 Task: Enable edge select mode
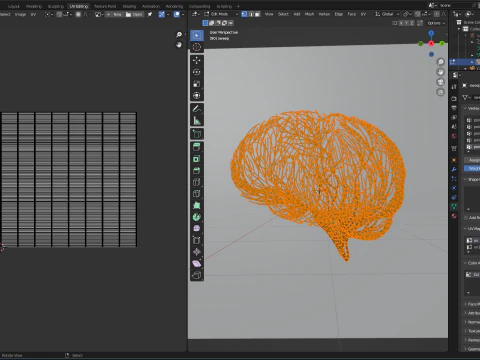pos(251,14)
